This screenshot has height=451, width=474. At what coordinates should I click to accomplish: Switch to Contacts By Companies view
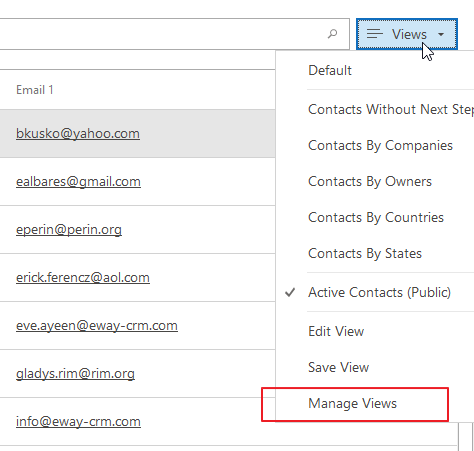tap(380, 146)
